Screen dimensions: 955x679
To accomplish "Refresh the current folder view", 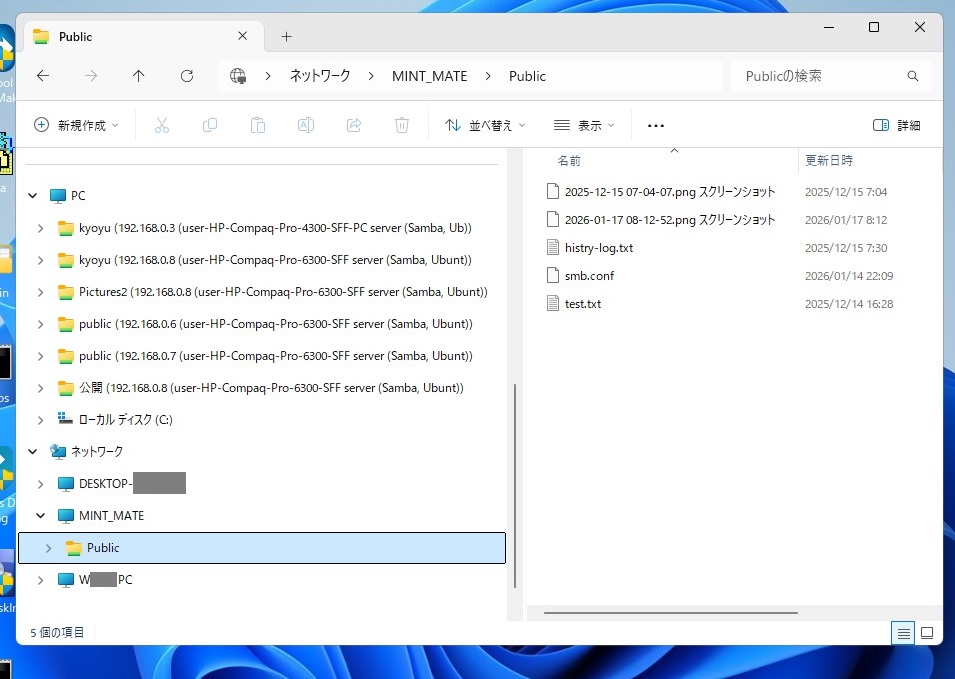I will point(186,76).
